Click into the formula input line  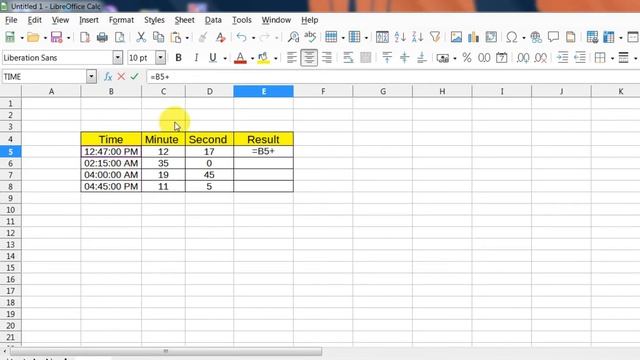point(393,77)
